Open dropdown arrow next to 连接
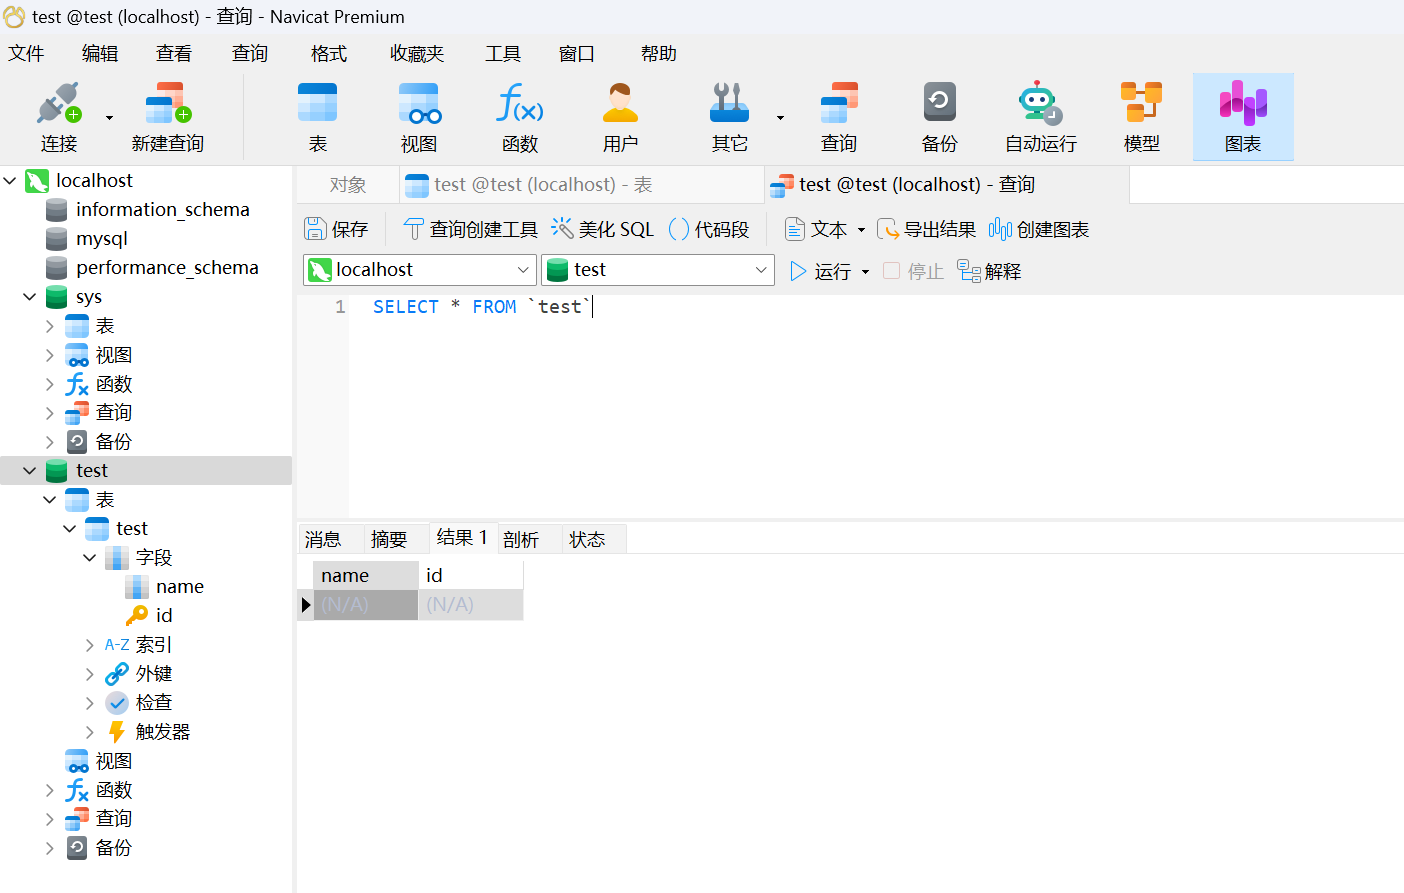The image size is (1404, 893). click(109, 118)
